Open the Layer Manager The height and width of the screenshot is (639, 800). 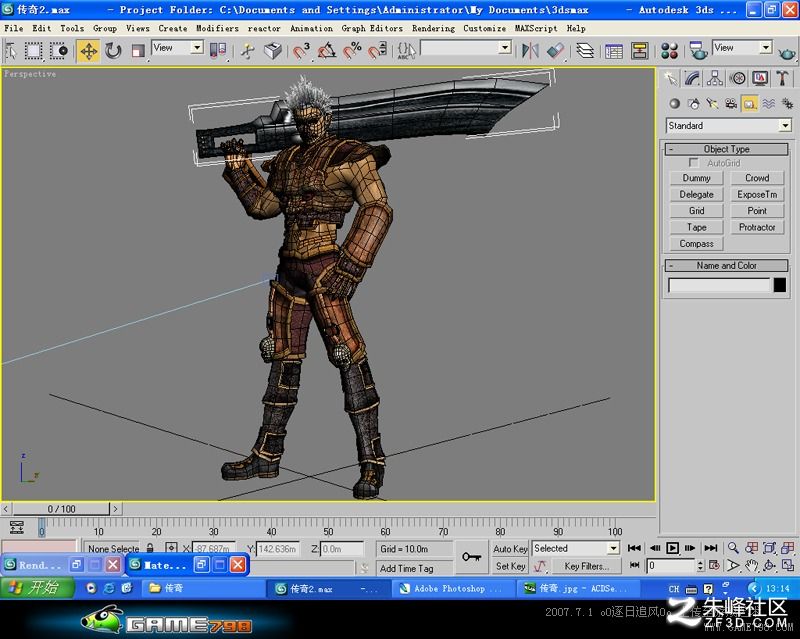tap(585, 51)
